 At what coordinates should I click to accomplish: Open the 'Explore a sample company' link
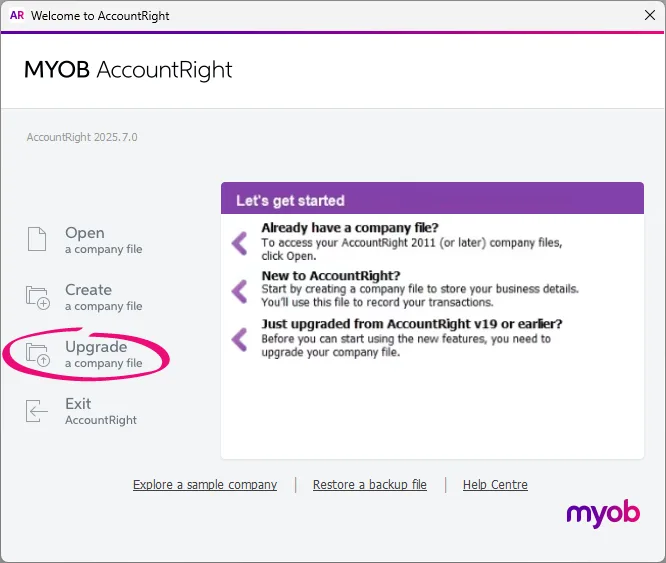point(205,484)
